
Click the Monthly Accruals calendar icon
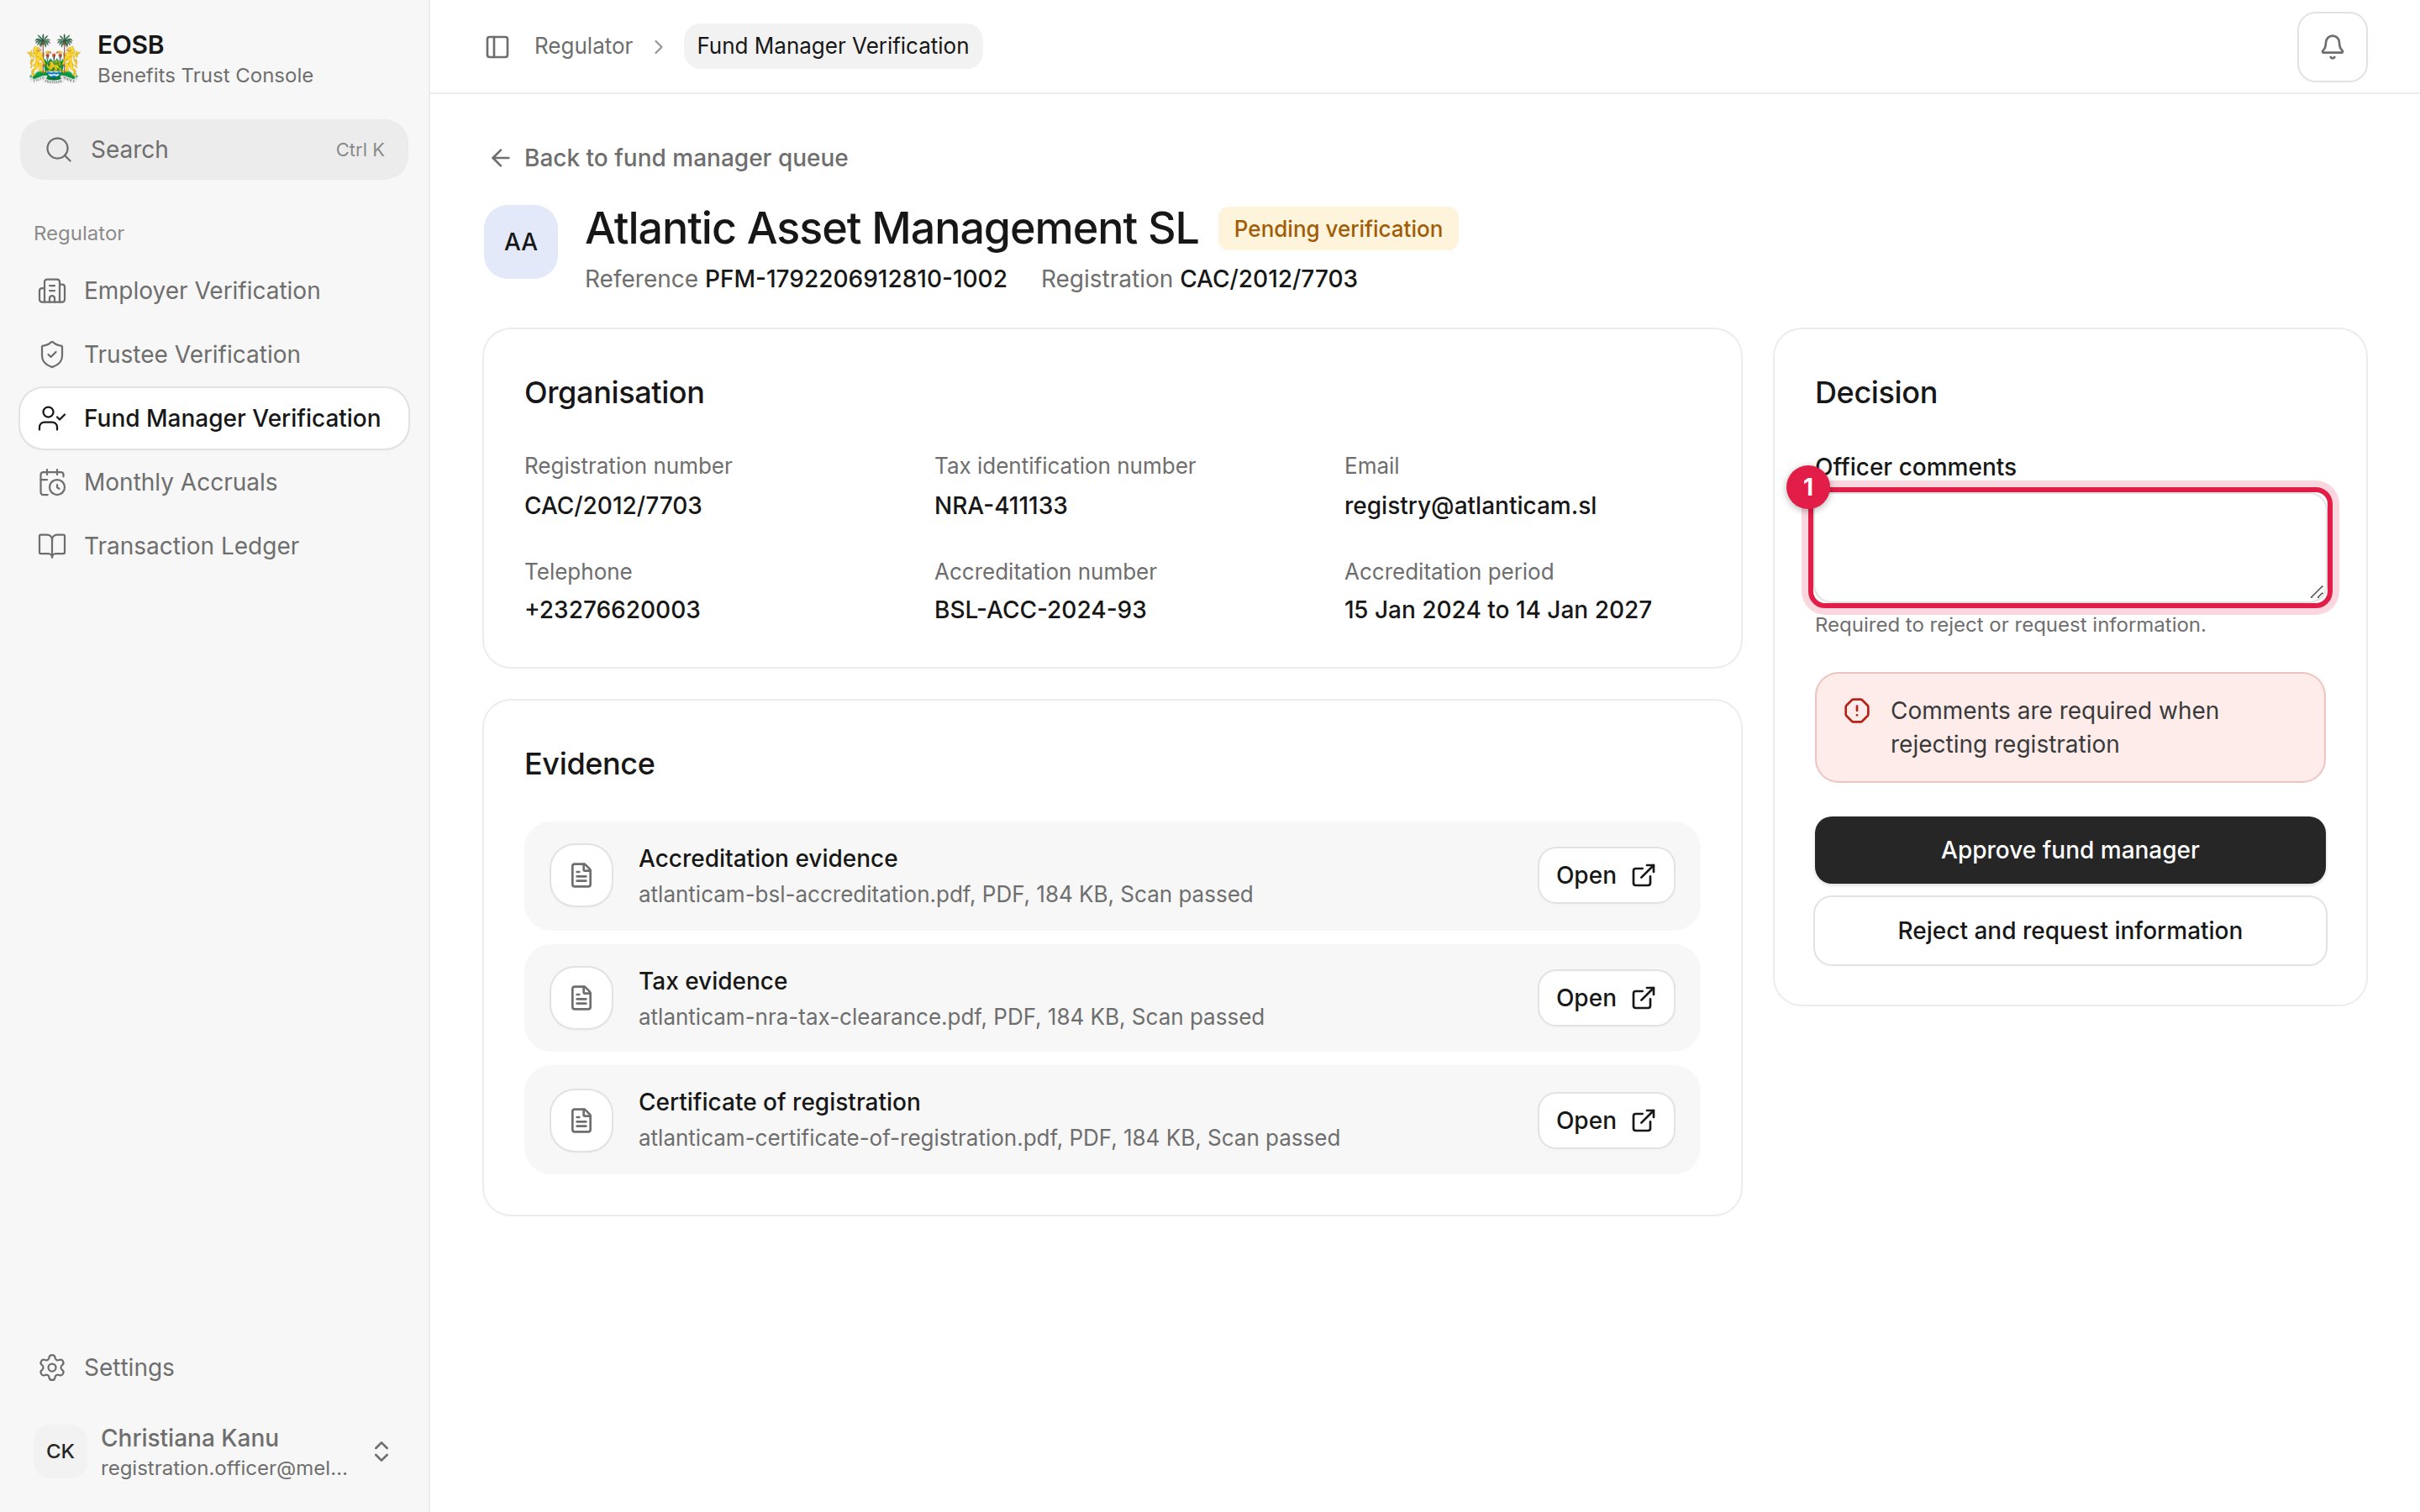[52, 483]
